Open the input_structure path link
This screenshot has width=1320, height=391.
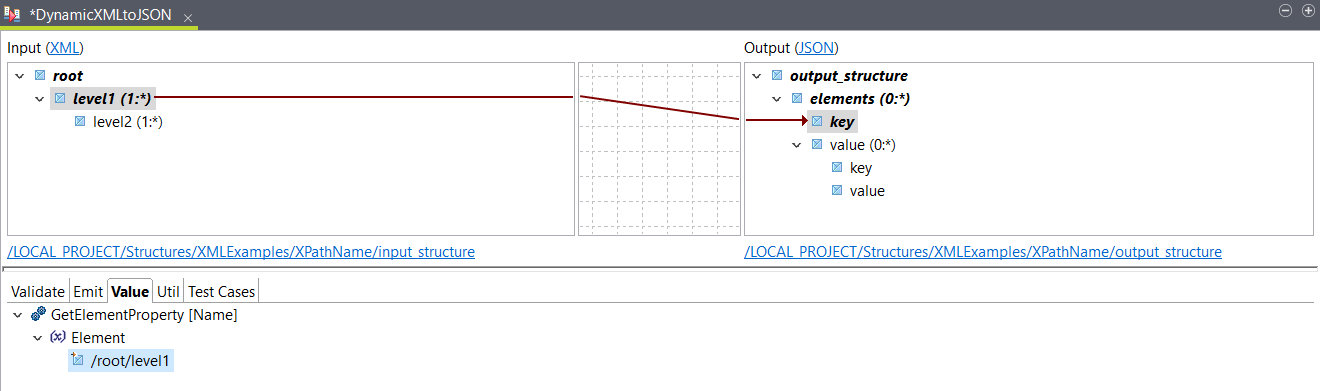point(241,252)
